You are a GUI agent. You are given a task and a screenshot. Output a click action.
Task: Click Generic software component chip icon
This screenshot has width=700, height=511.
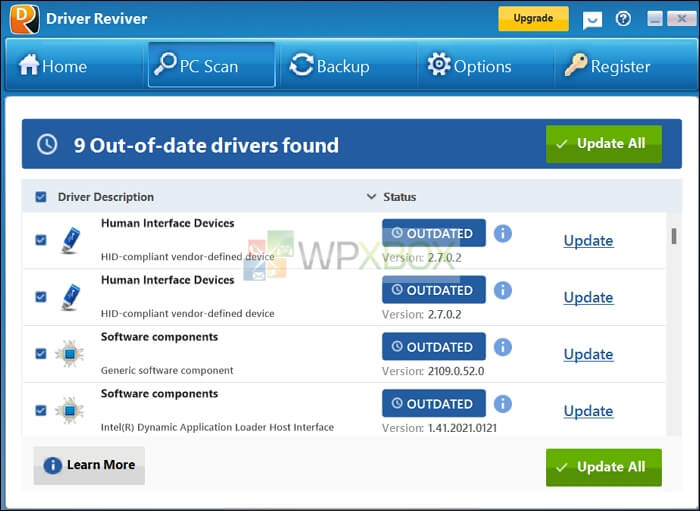69,354
